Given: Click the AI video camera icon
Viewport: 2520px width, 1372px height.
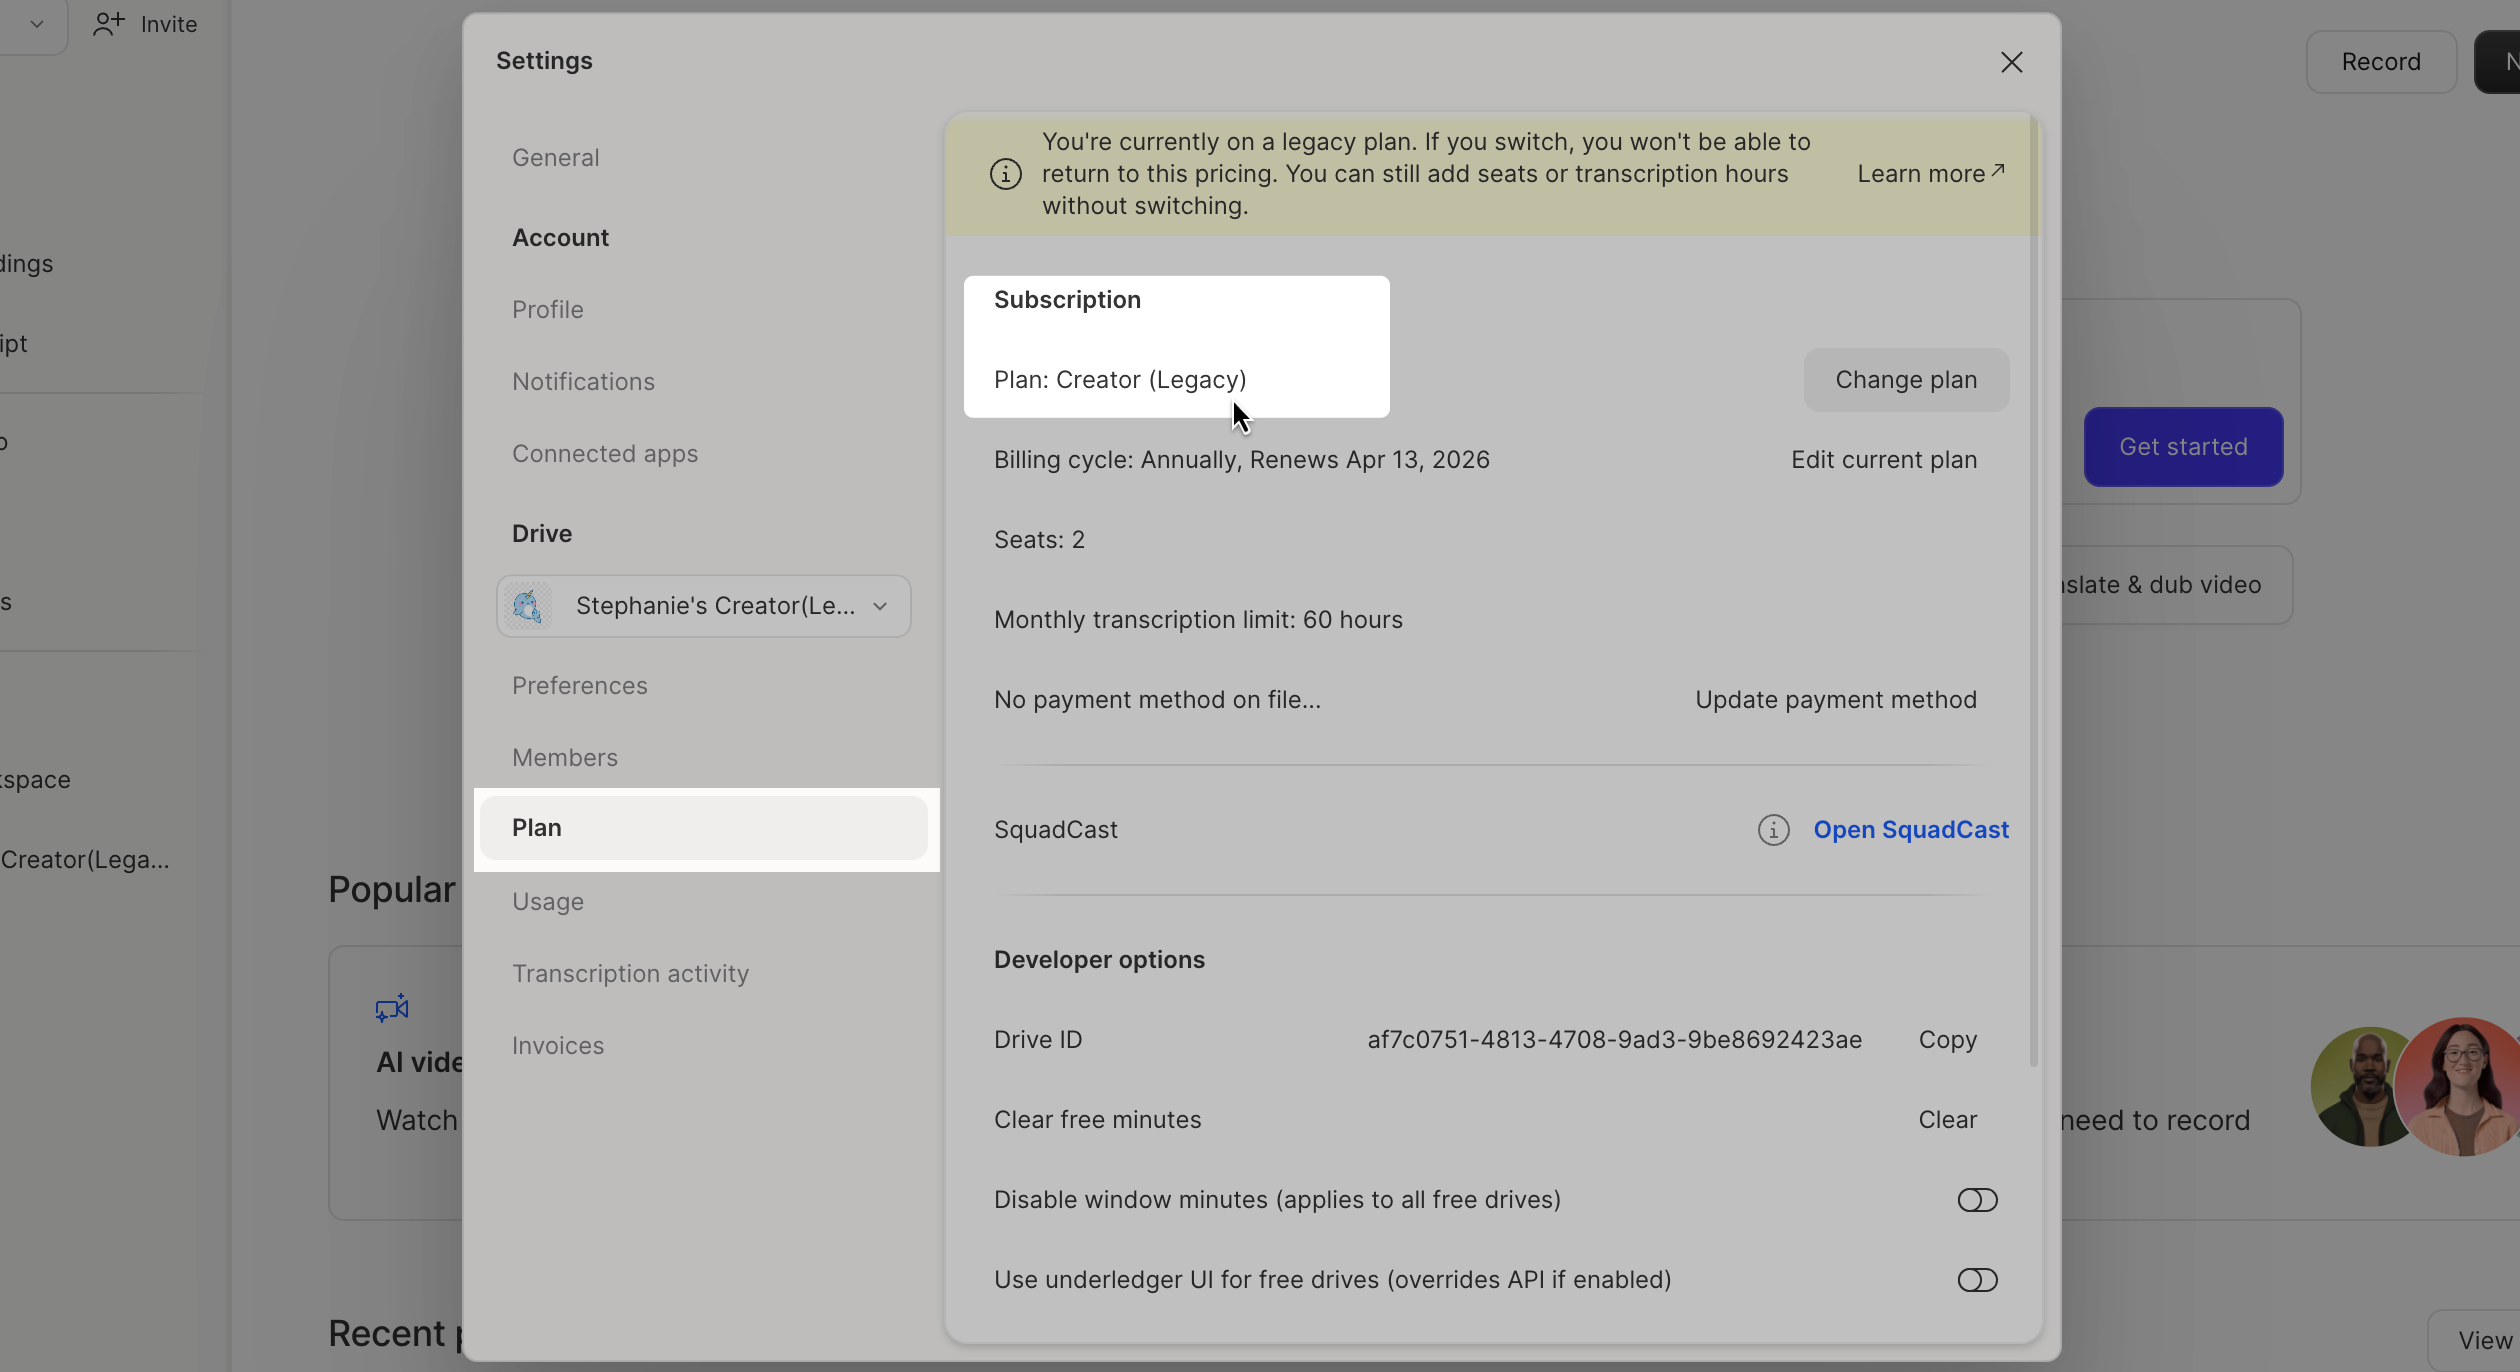Looking at the screenshot, I should (391, 1007).
